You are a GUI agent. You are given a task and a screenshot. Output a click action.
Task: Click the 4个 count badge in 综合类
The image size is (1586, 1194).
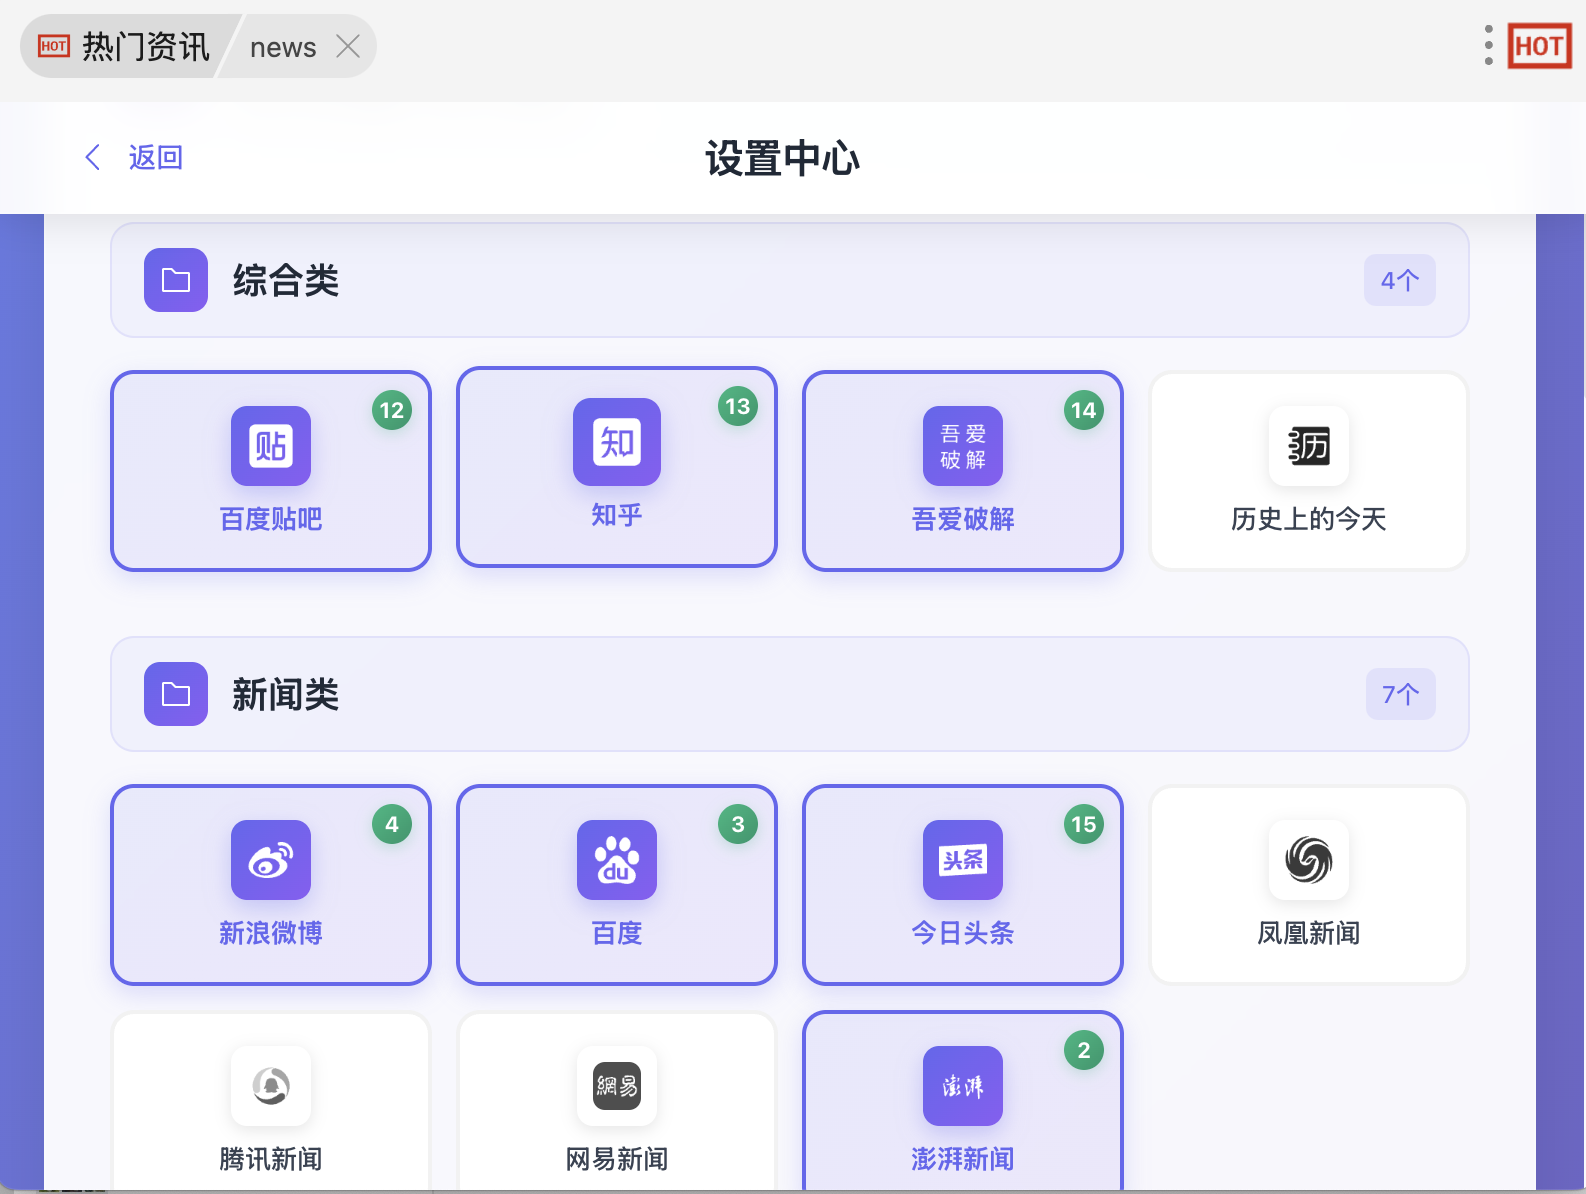pyautogui.click(x=1400, y=280)
